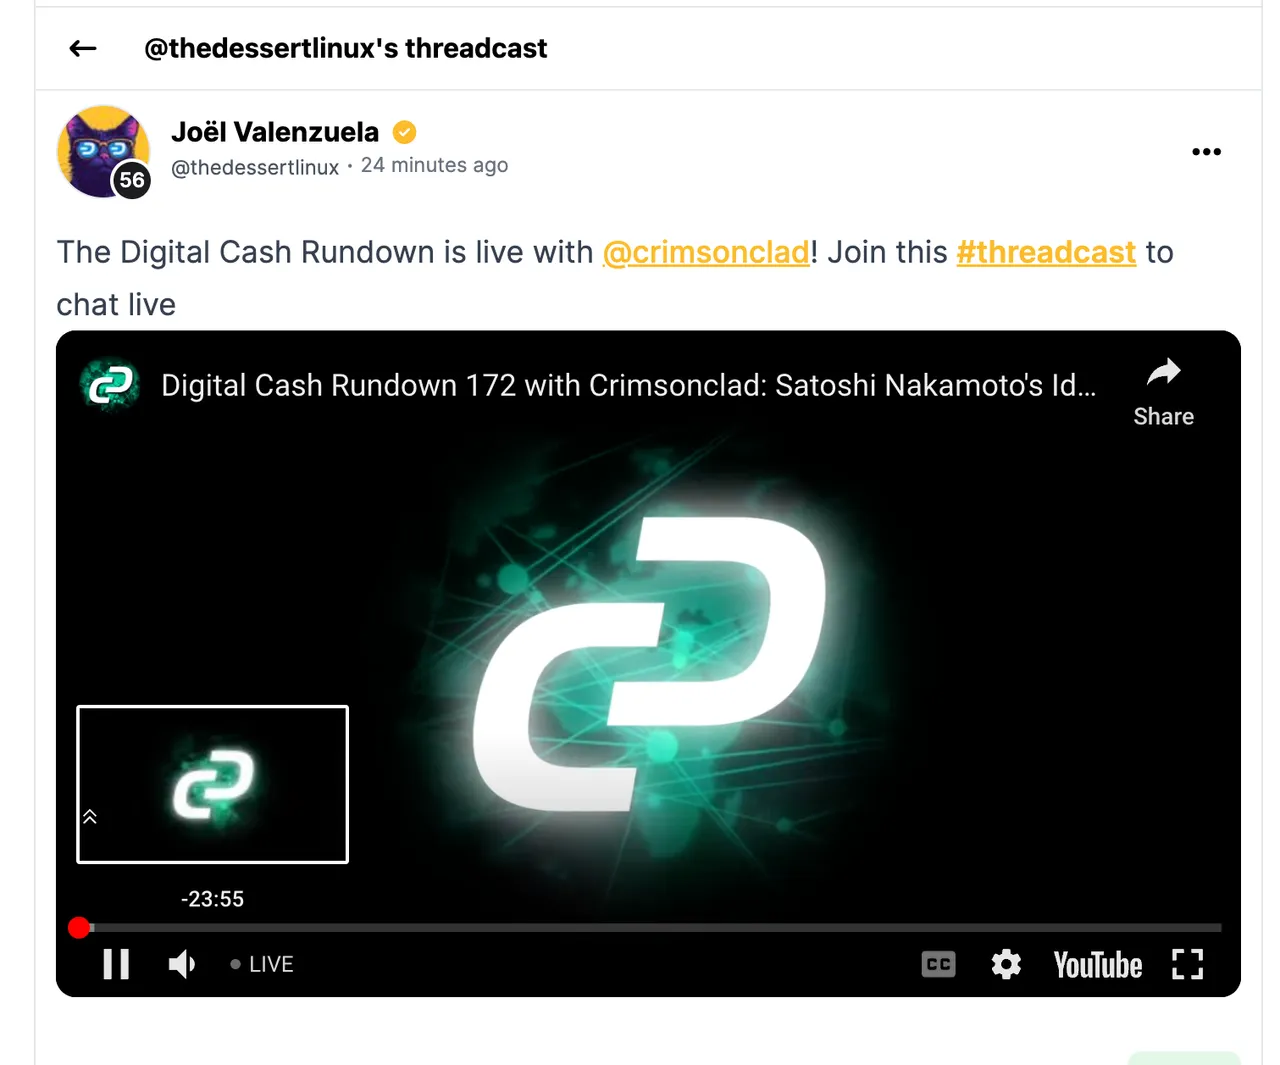
Task: Click the verified badge beside Joël Valenzuela
Action: click(404, 132)
